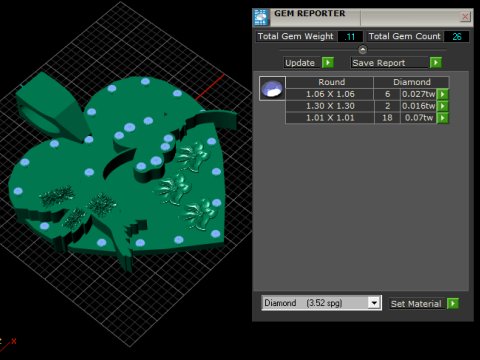The image size is (480, 360).
Task: Open the Diamond material dropdown arrow
Action: [x=374, y=303]
